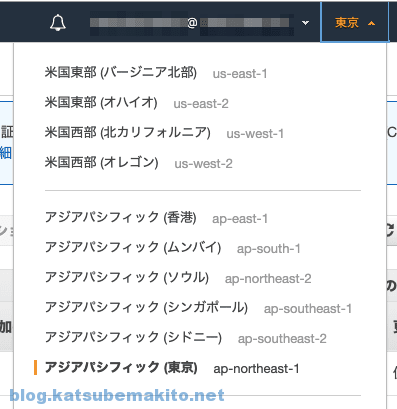This screenshot has height=409, width=397.
Task: Click the refresh icon behind the region menu
Action: pos(391,230)
